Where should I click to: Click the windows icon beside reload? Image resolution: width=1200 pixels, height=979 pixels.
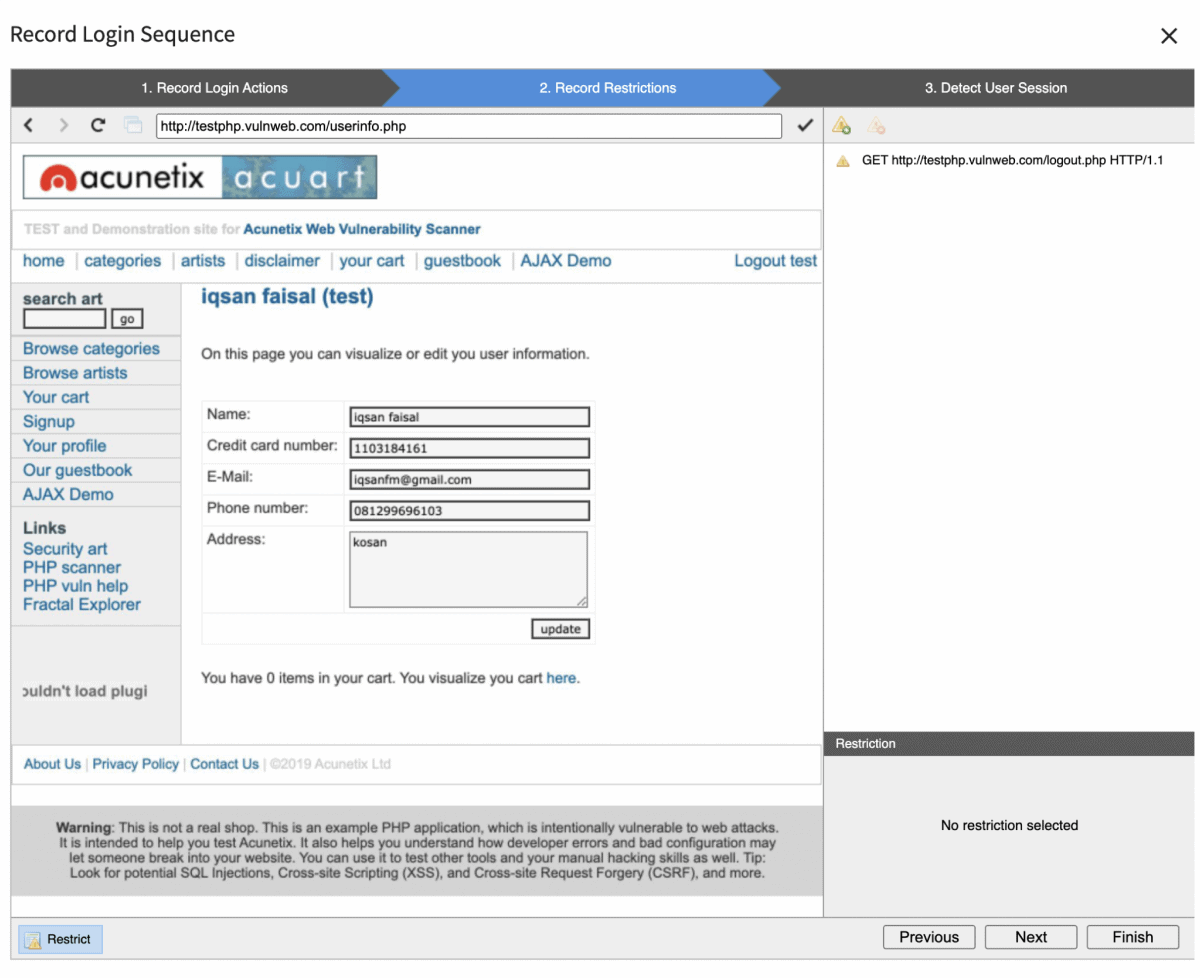click(132, 125)
